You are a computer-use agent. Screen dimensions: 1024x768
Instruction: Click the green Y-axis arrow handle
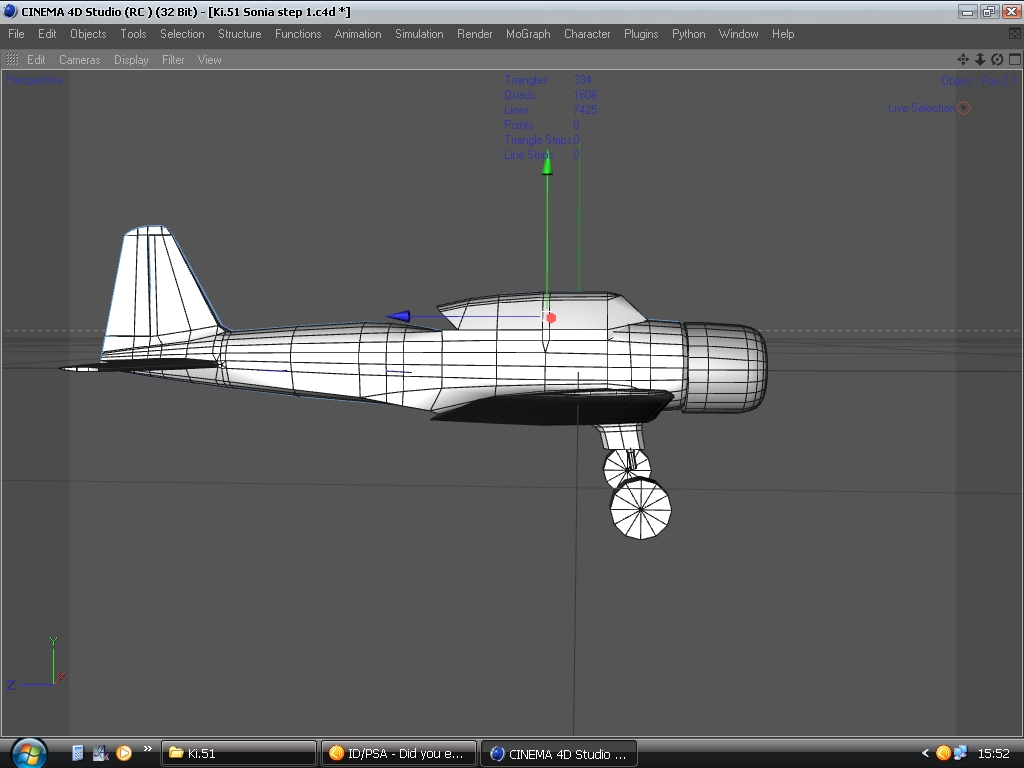point(547,166)
